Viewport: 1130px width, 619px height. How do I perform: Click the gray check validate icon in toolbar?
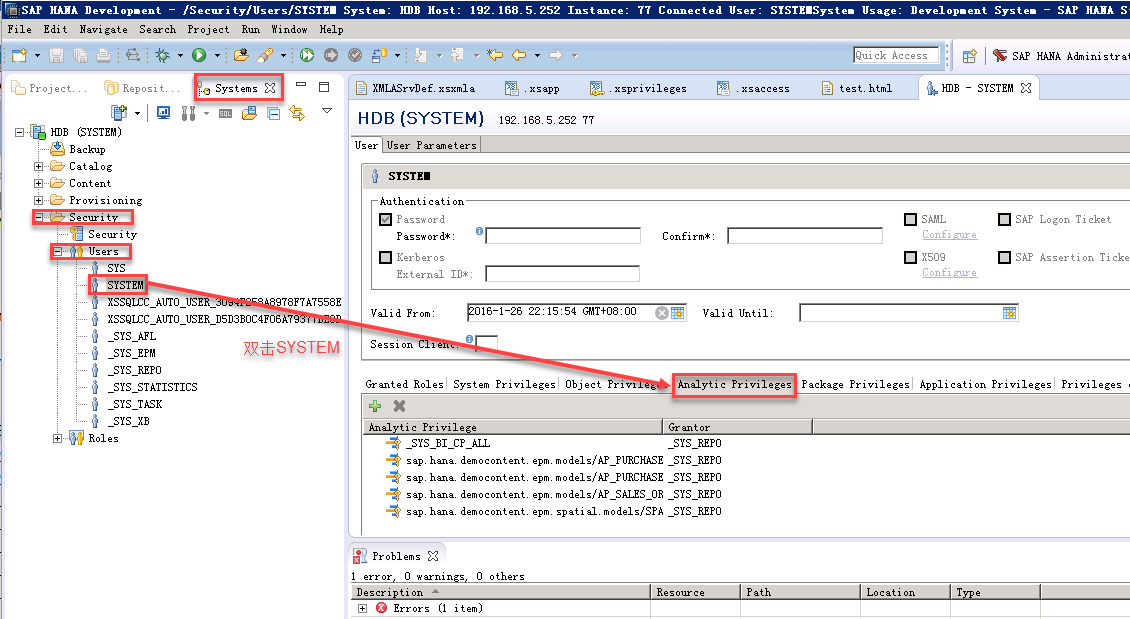[x=355, y=55]
